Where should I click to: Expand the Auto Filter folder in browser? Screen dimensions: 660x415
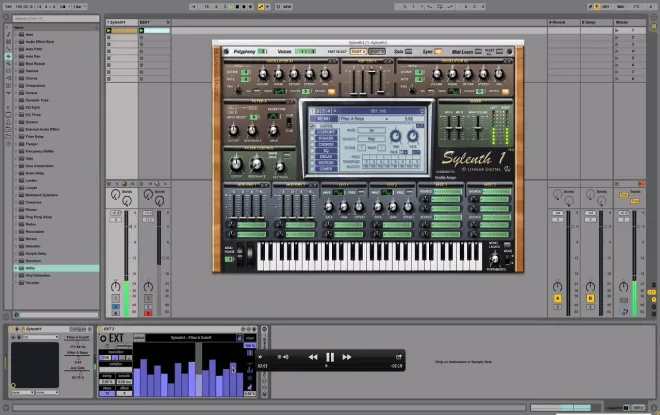pos(16,49)
